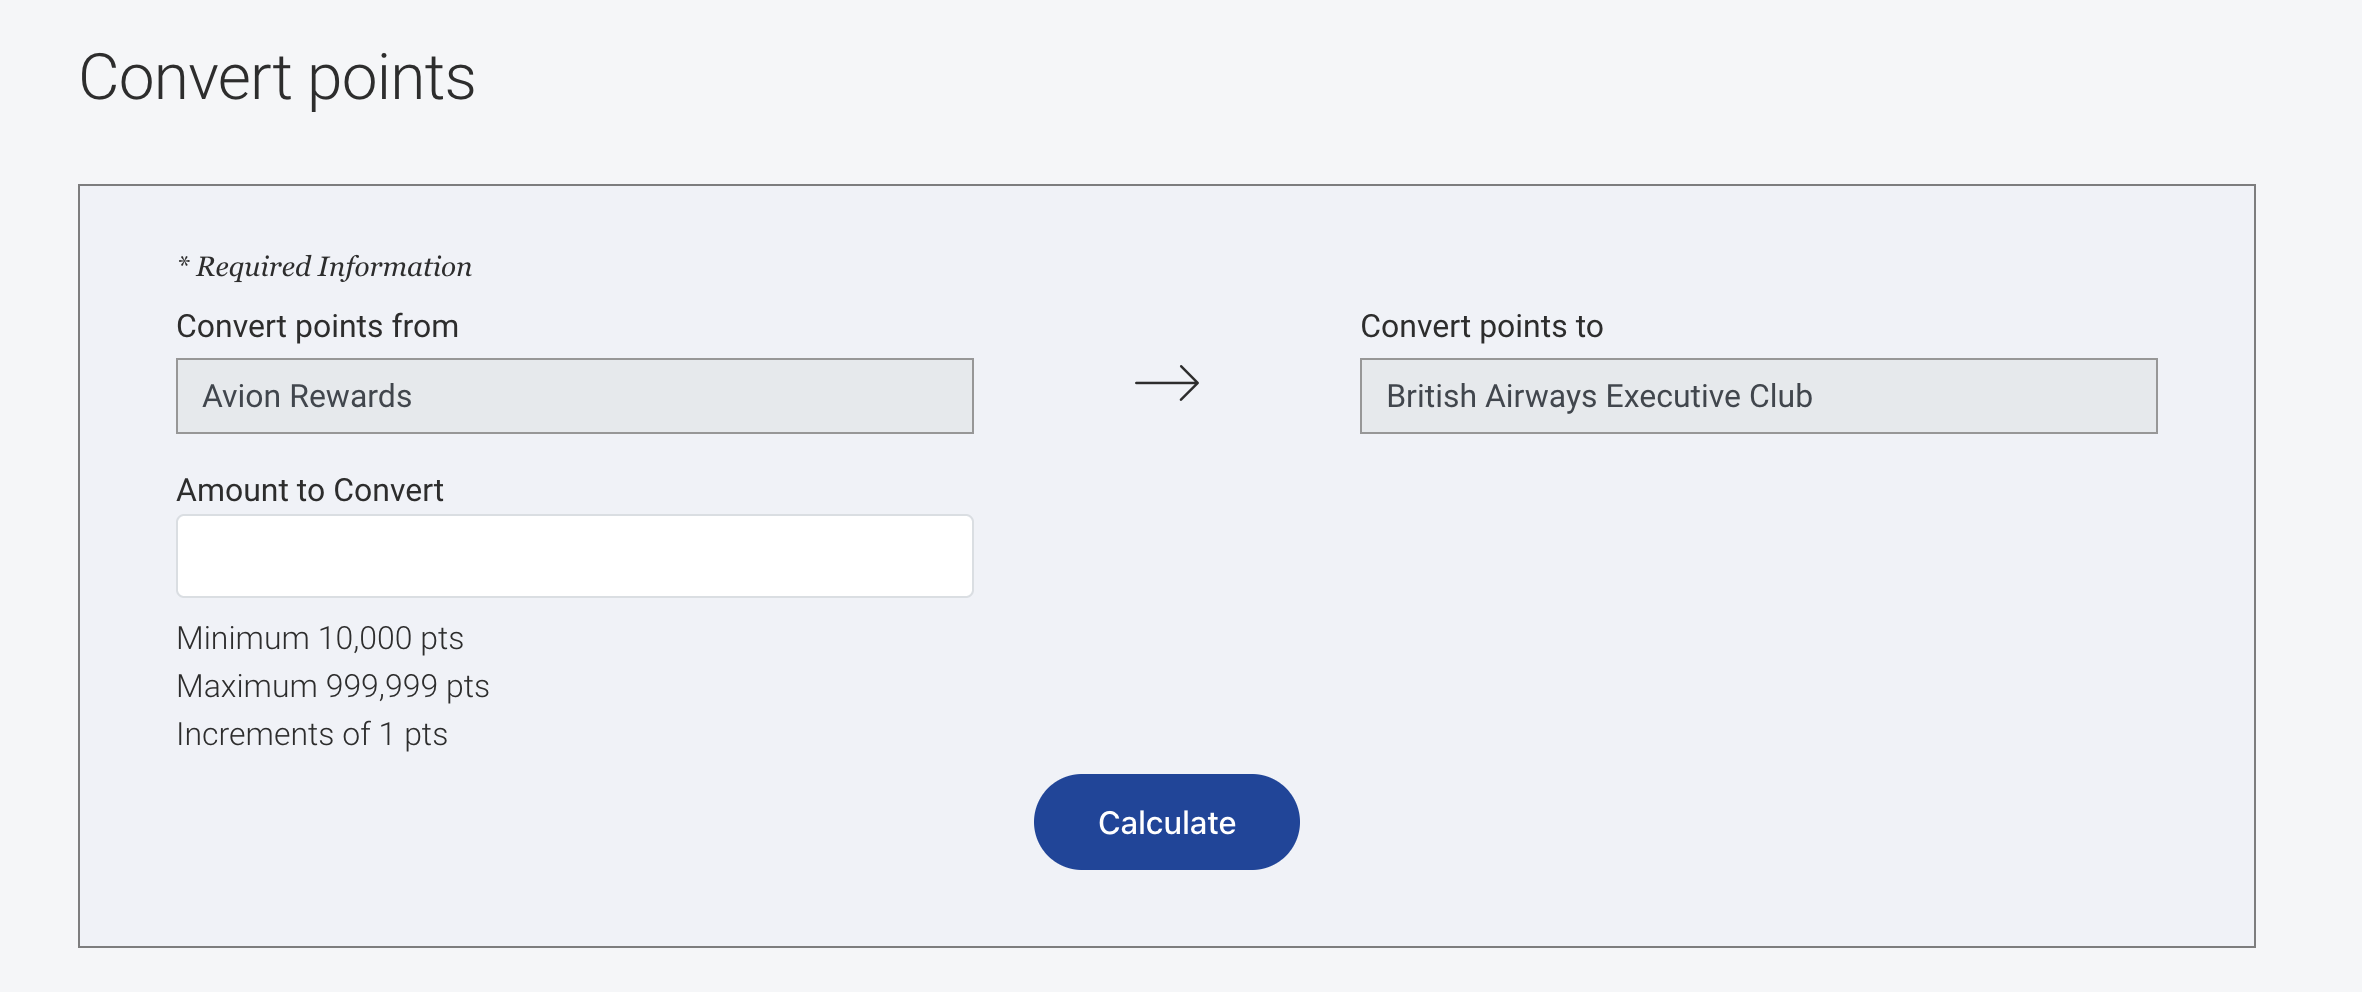This screenshot has width=2362, height=992.
Task: Click the Convert points to label
Action: (1481, 326)
